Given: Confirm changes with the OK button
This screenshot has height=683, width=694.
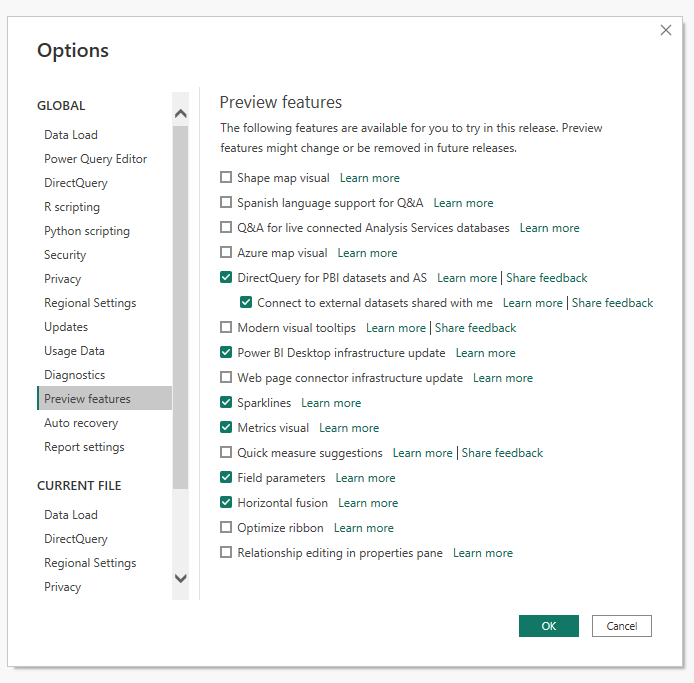Looking at the screenshot, I should click(548, 626).
